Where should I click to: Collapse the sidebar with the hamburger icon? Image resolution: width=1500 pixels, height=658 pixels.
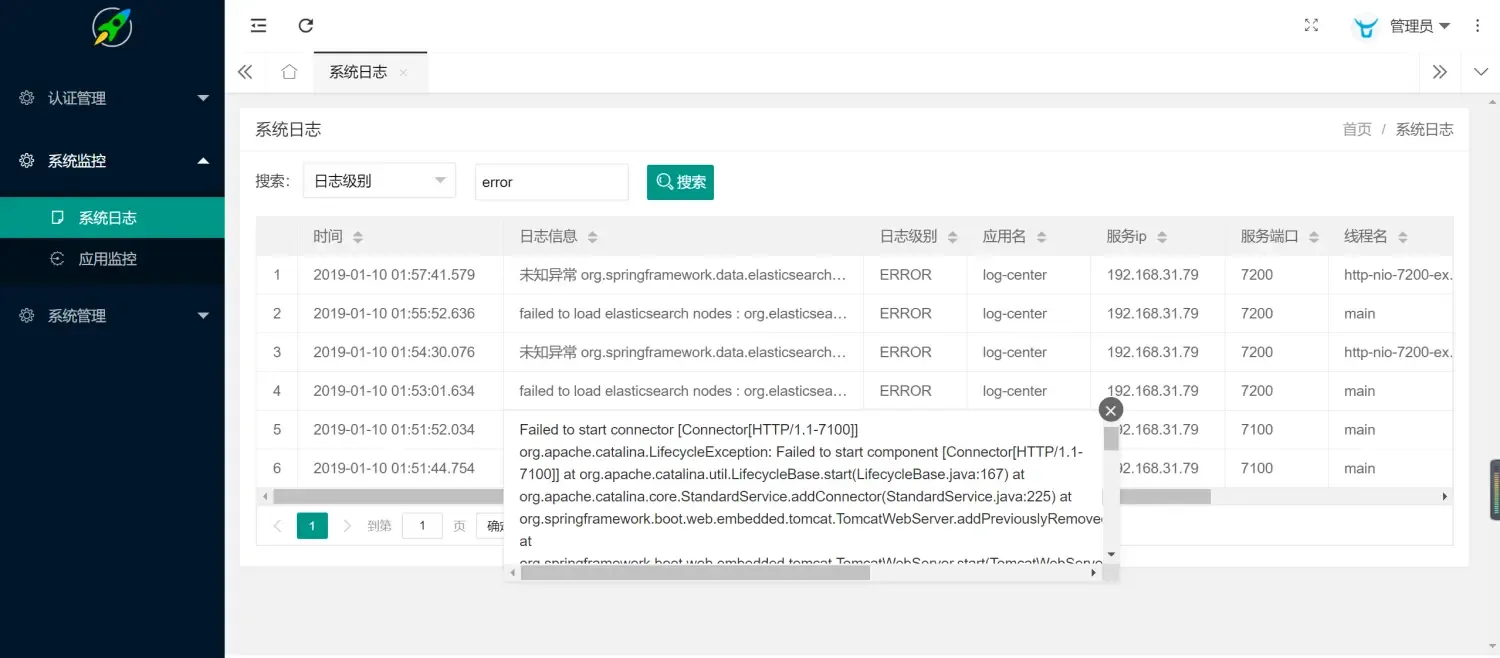point(258,25)
